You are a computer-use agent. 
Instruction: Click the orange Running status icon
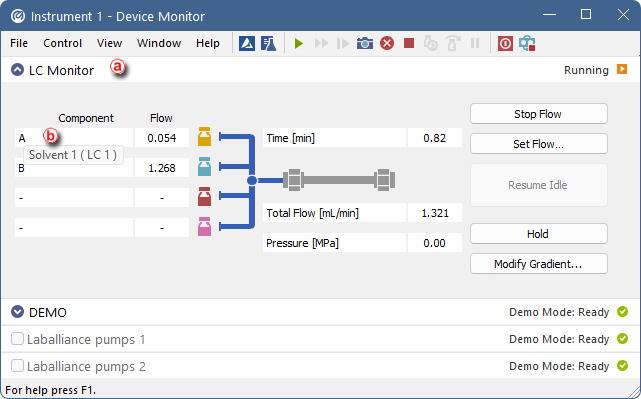coord(622,69)
